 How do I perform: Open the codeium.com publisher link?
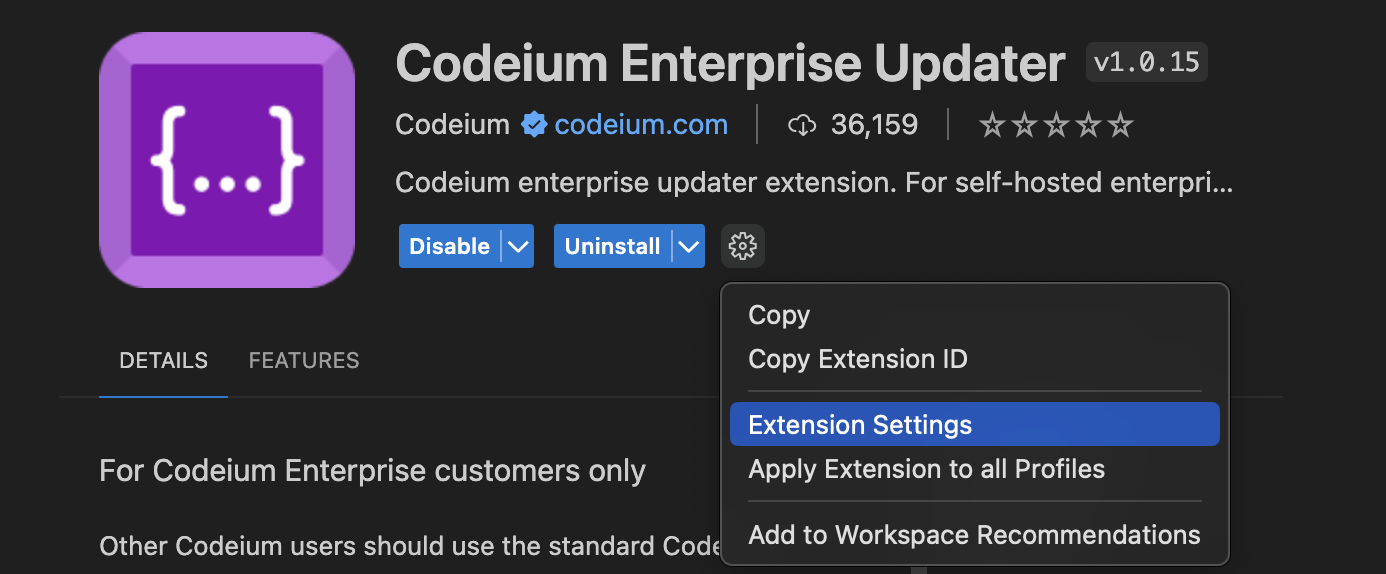(x=641, y=125)
